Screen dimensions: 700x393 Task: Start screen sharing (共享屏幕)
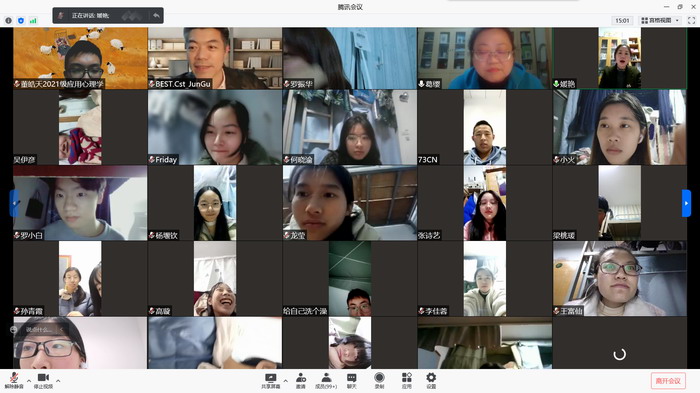[x=271, y=381]
